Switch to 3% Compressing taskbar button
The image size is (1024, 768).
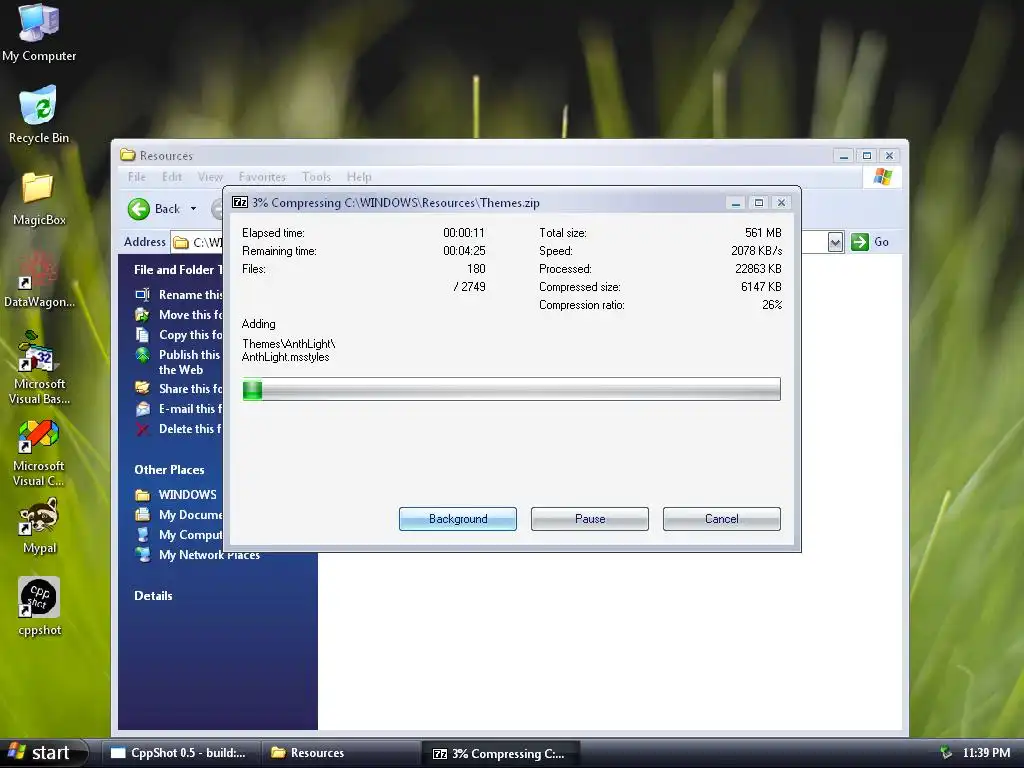[x=500, y=753]
